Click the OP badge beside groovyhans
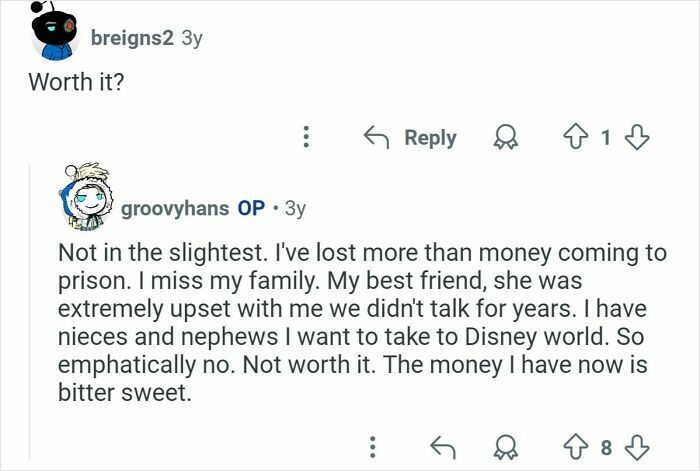 click(251, 209)
